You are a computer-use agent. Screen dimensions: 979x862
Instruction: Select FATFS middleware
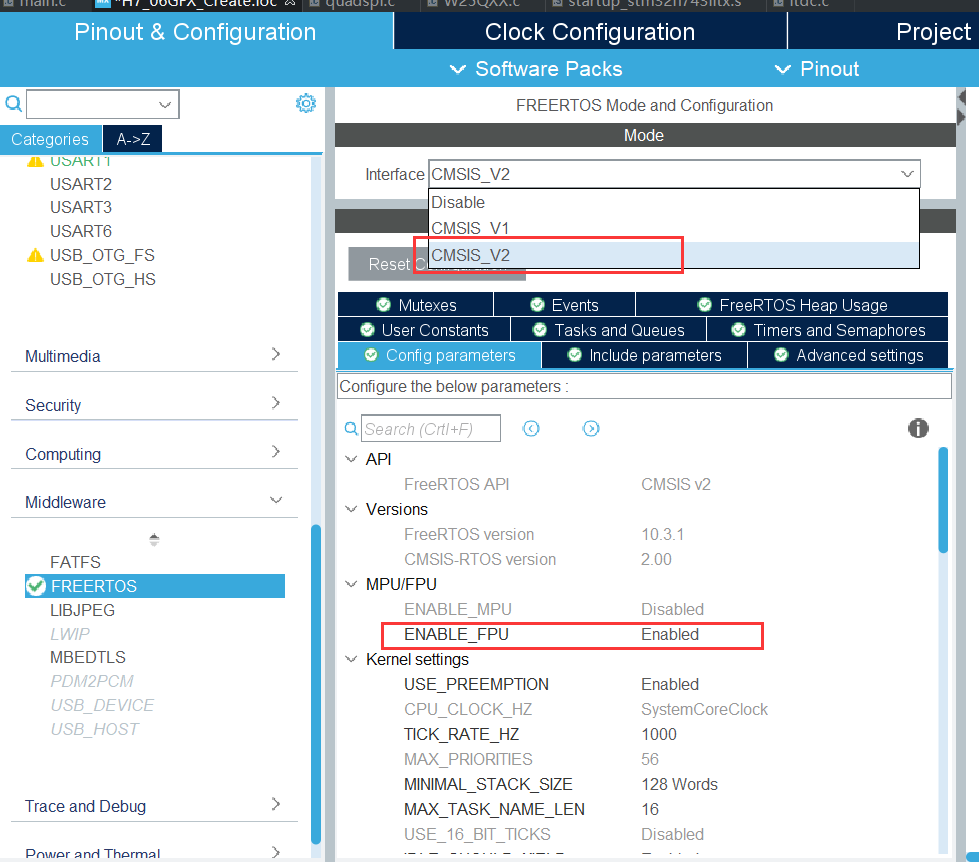[76, 562]
